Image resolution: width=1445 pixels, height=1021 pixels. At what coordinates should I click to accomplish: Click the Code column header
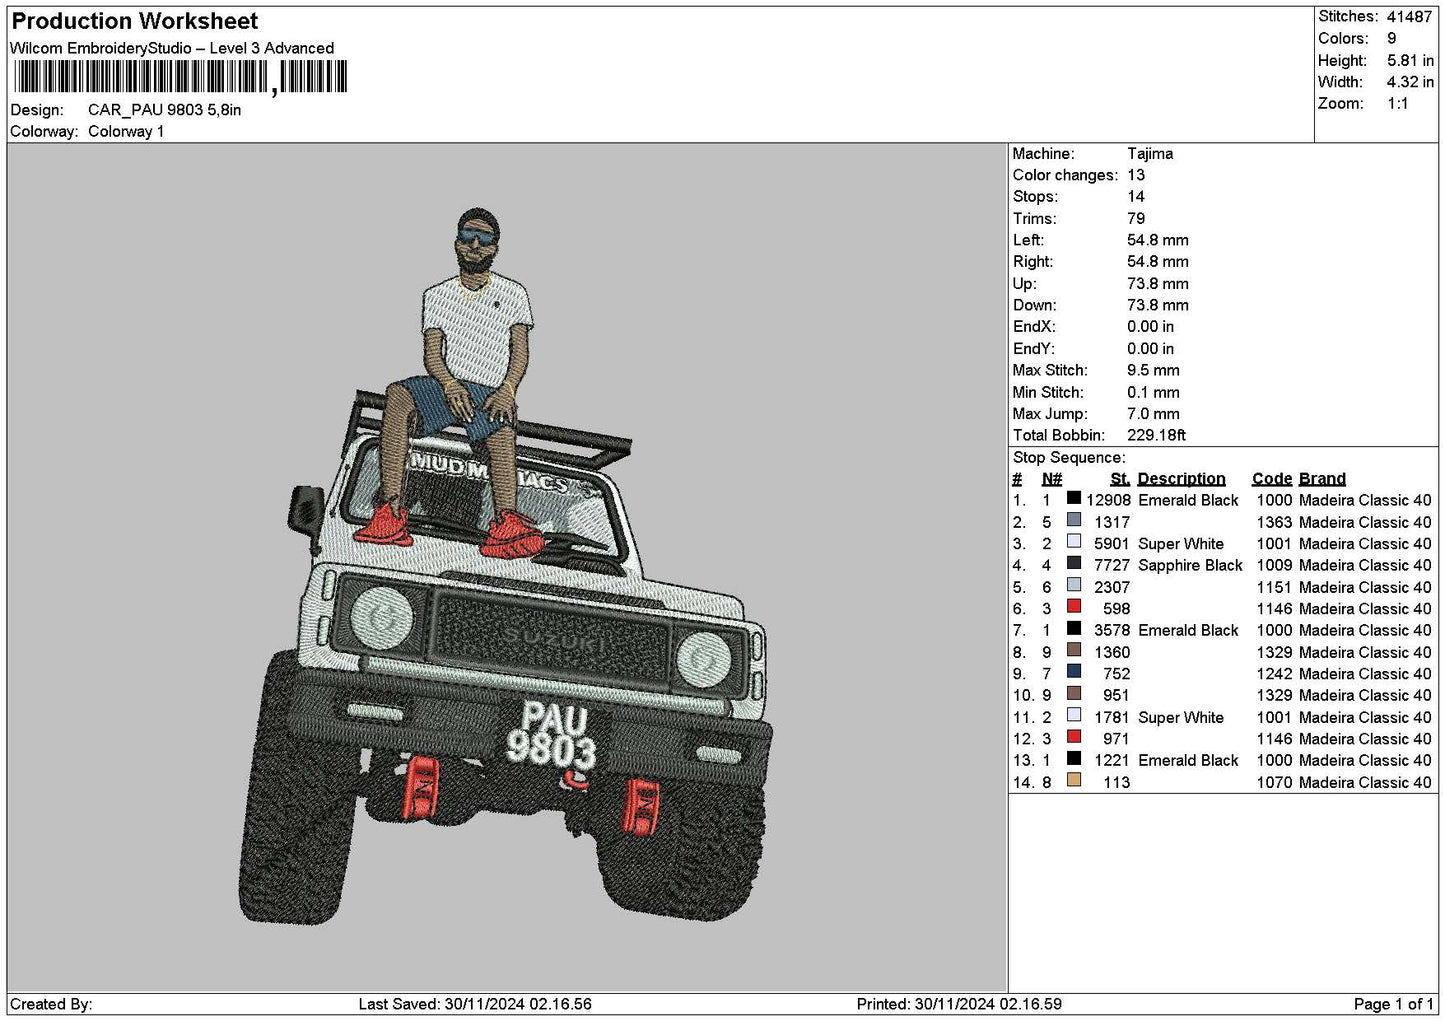tap(1272, 479)
